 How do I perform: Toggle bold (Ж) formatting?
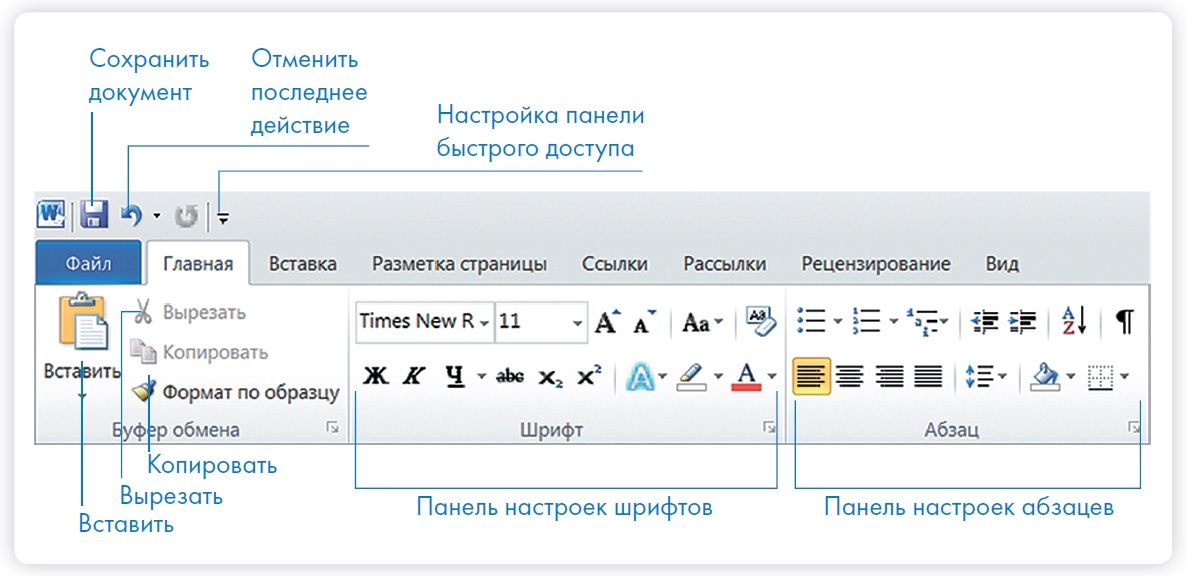(374, 377)
